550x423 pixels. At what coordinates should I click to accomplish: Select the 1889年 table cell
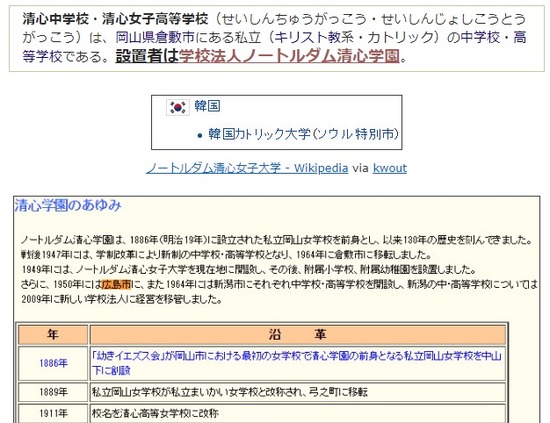tap(53, 392)
